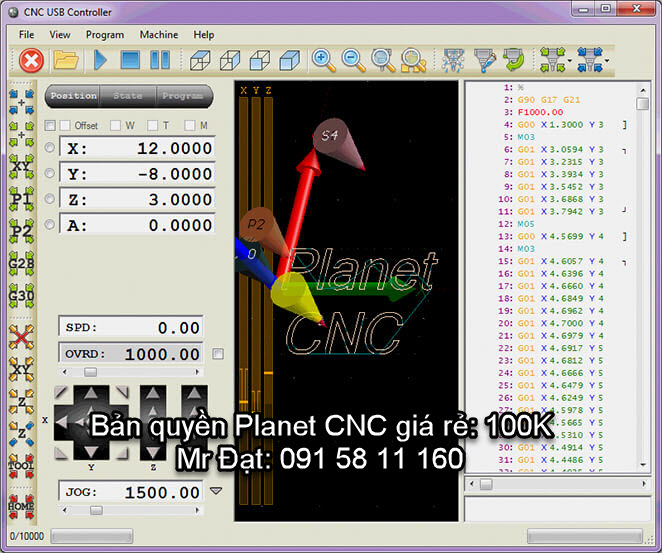662x553 pixels.
Task: Toggle the M checkbox
Action: pyautogui.click(x=190, y=125)
